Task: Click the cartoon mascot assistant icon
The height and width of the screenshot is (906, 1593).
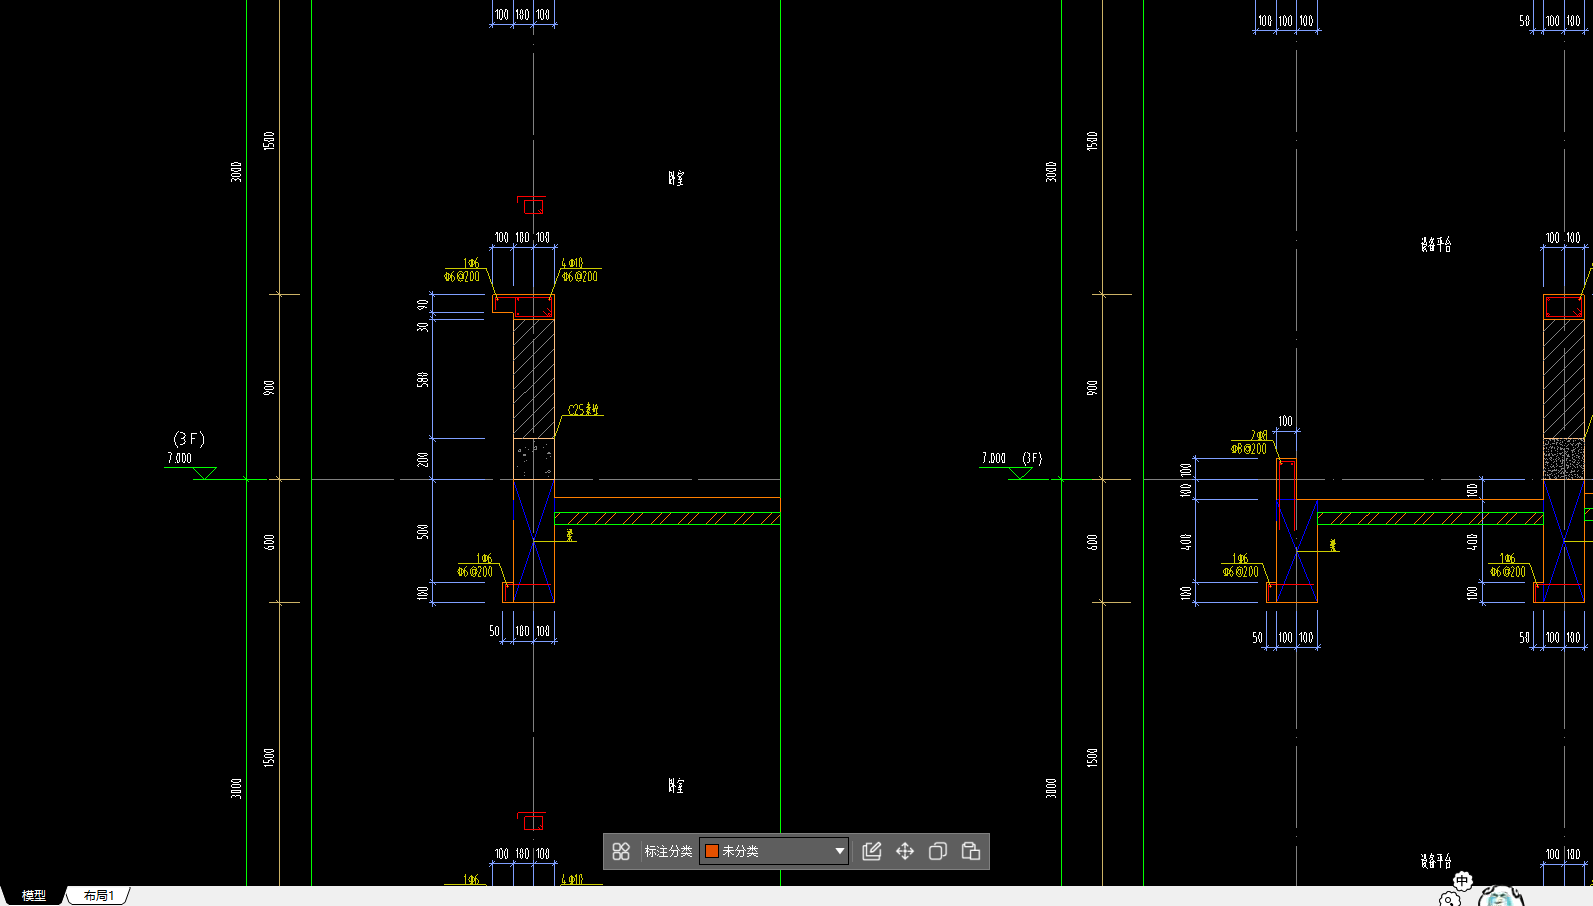Action: (x=1500, y=895)
